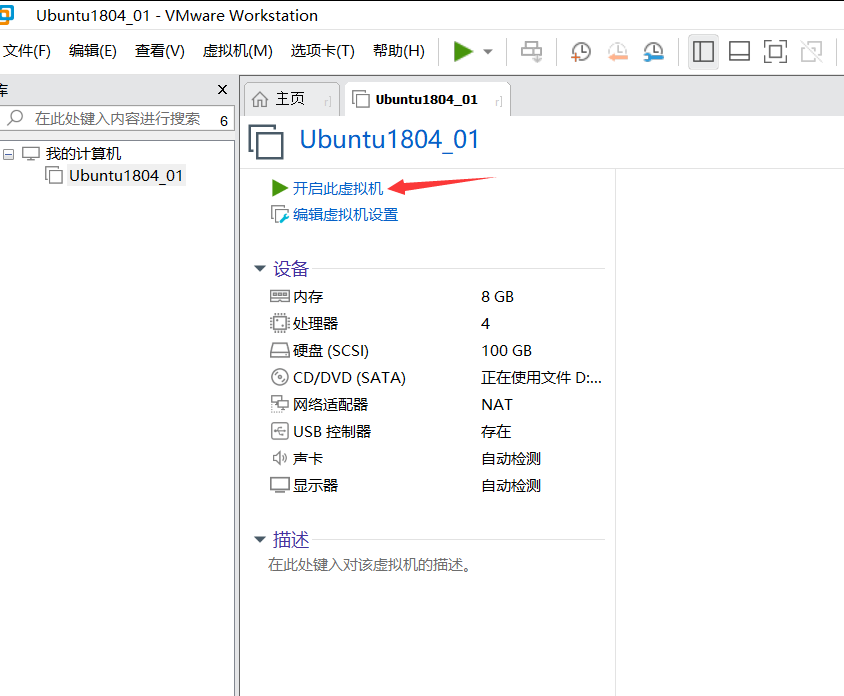Open the 虚拟机(M) menu
The image size is (844, 696).
coord(237,51)
